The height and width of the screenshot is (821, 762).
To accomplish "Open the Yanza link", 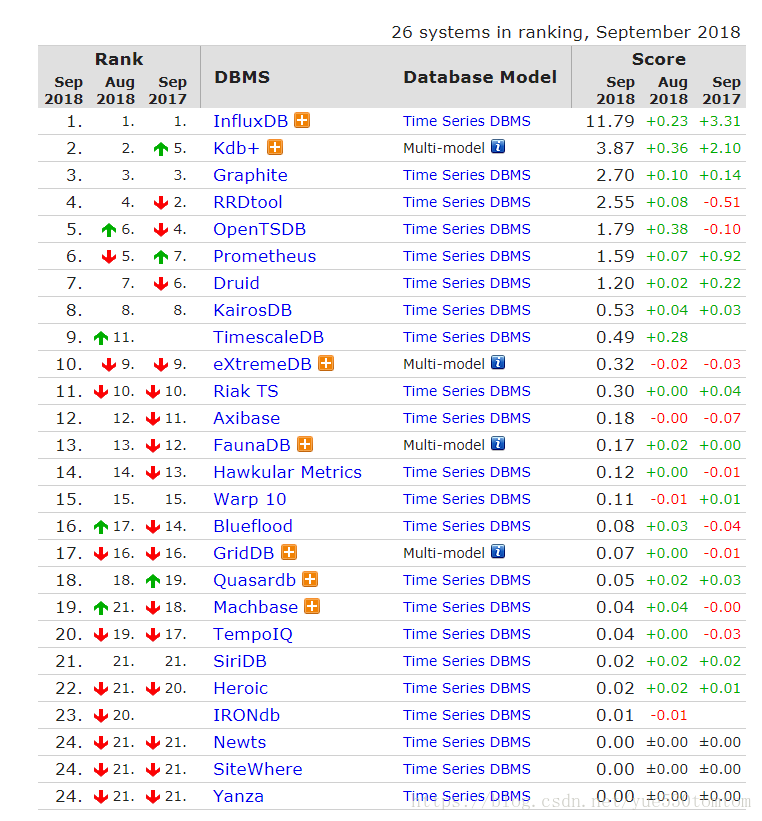I will [x=238, y=796].
